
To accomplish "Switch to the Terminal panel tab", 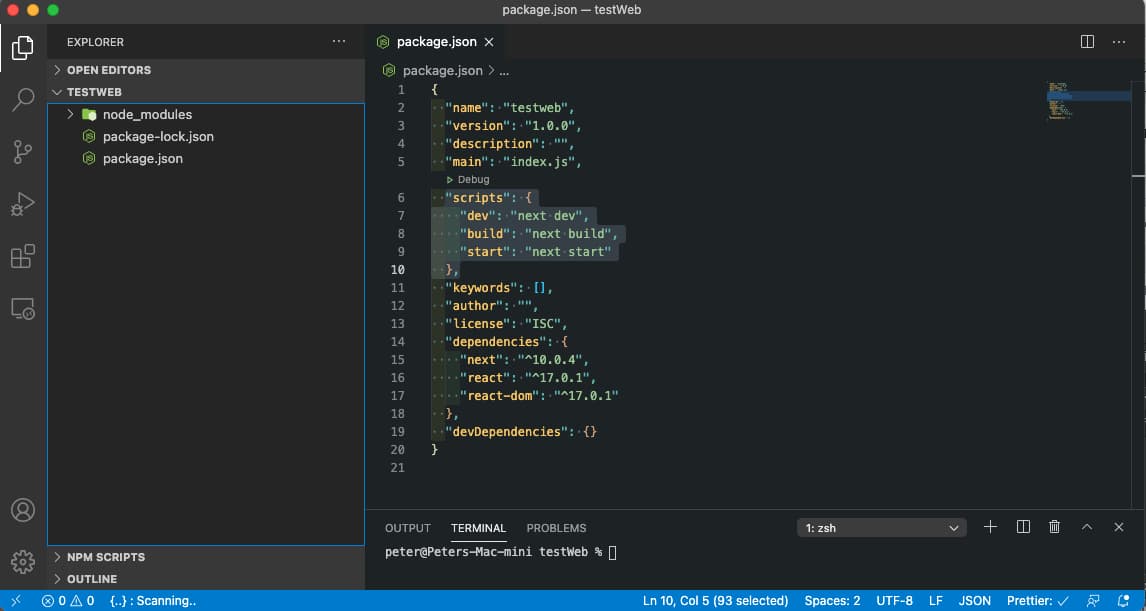I will (x=479, y=528).
